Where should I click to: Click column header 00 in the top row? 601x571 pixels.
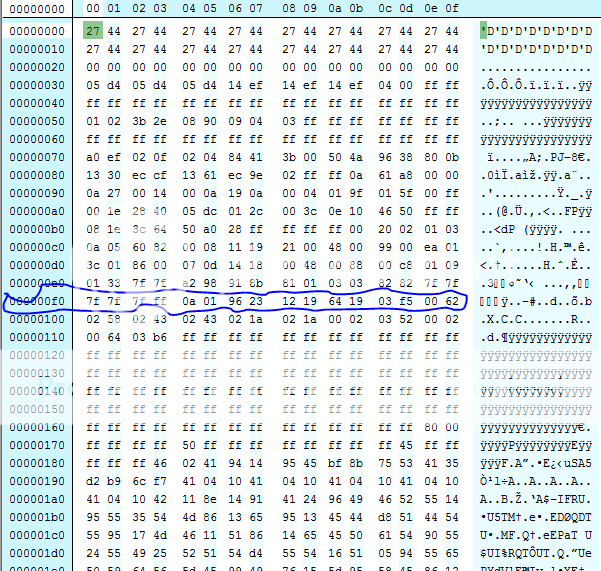pos(93,9)
